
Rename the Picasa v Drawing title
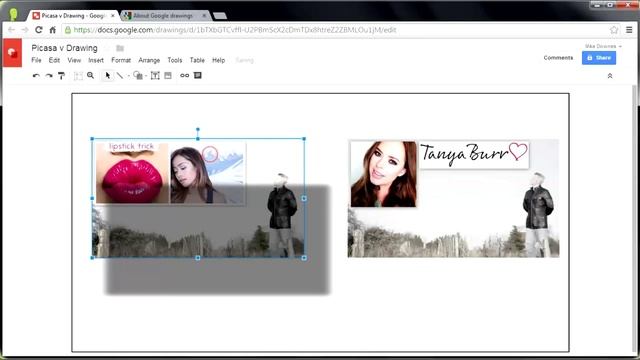[x=64, y=48]
